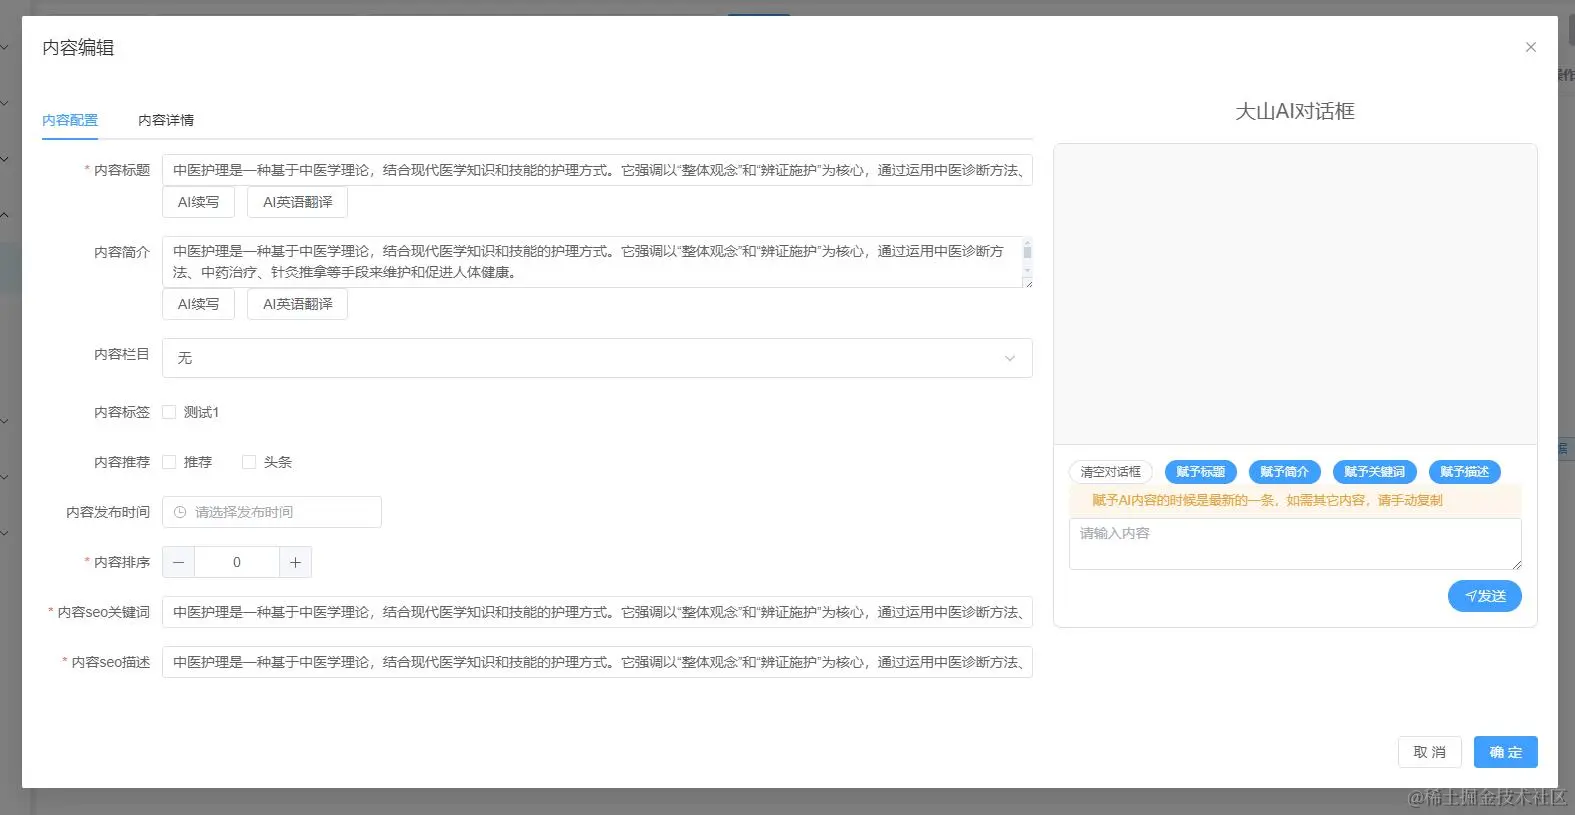This screenshot has height=815, width=1575.
Task: Click the clock icon in the 发布时间 field
Action: (180, 512)
